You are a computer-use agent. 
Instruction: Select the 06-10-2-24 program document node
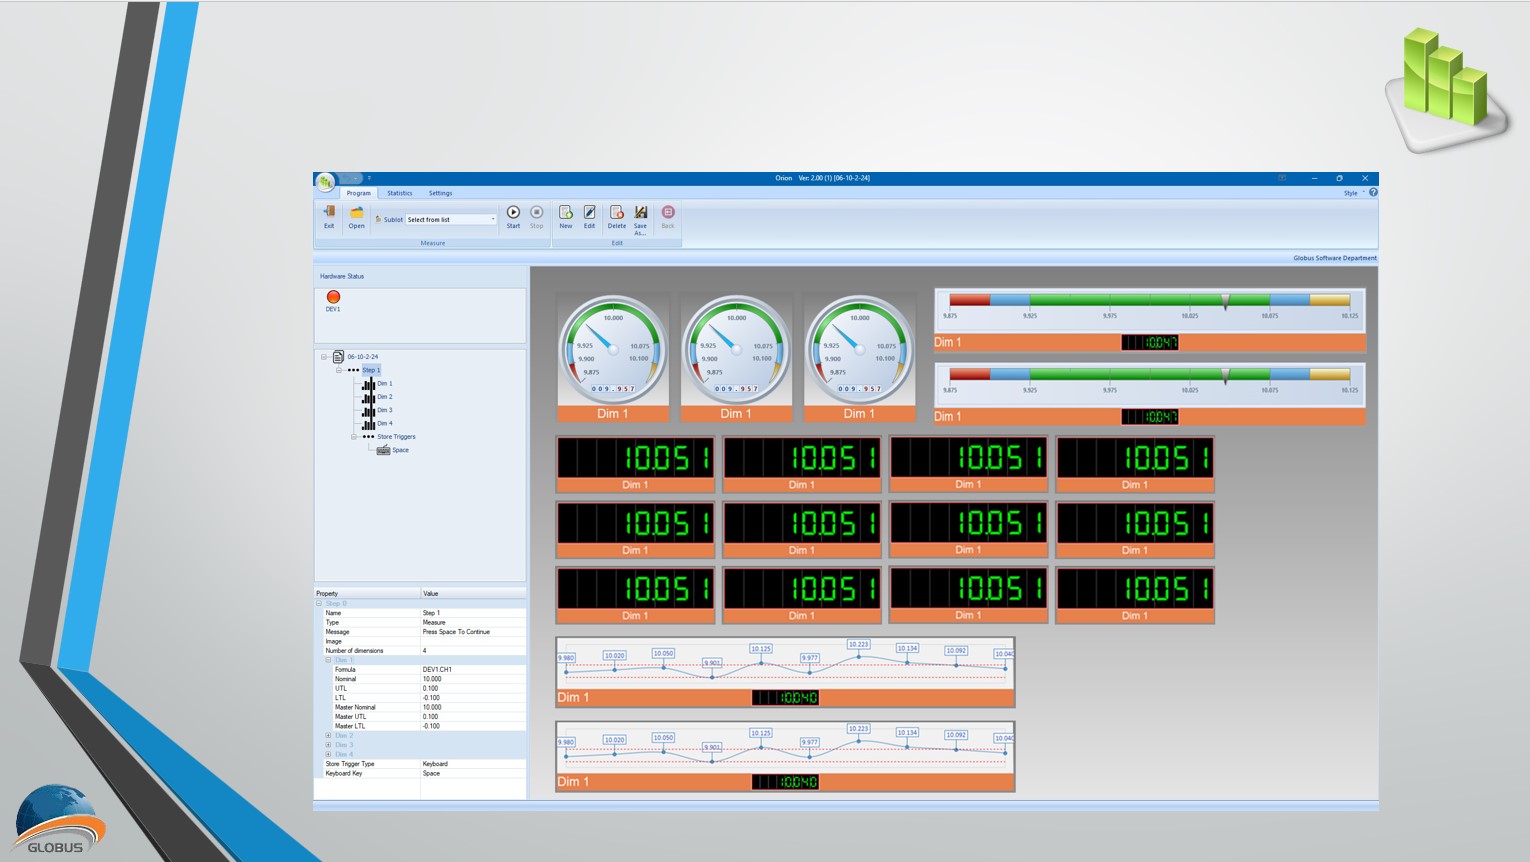click(x=362, y=357)
